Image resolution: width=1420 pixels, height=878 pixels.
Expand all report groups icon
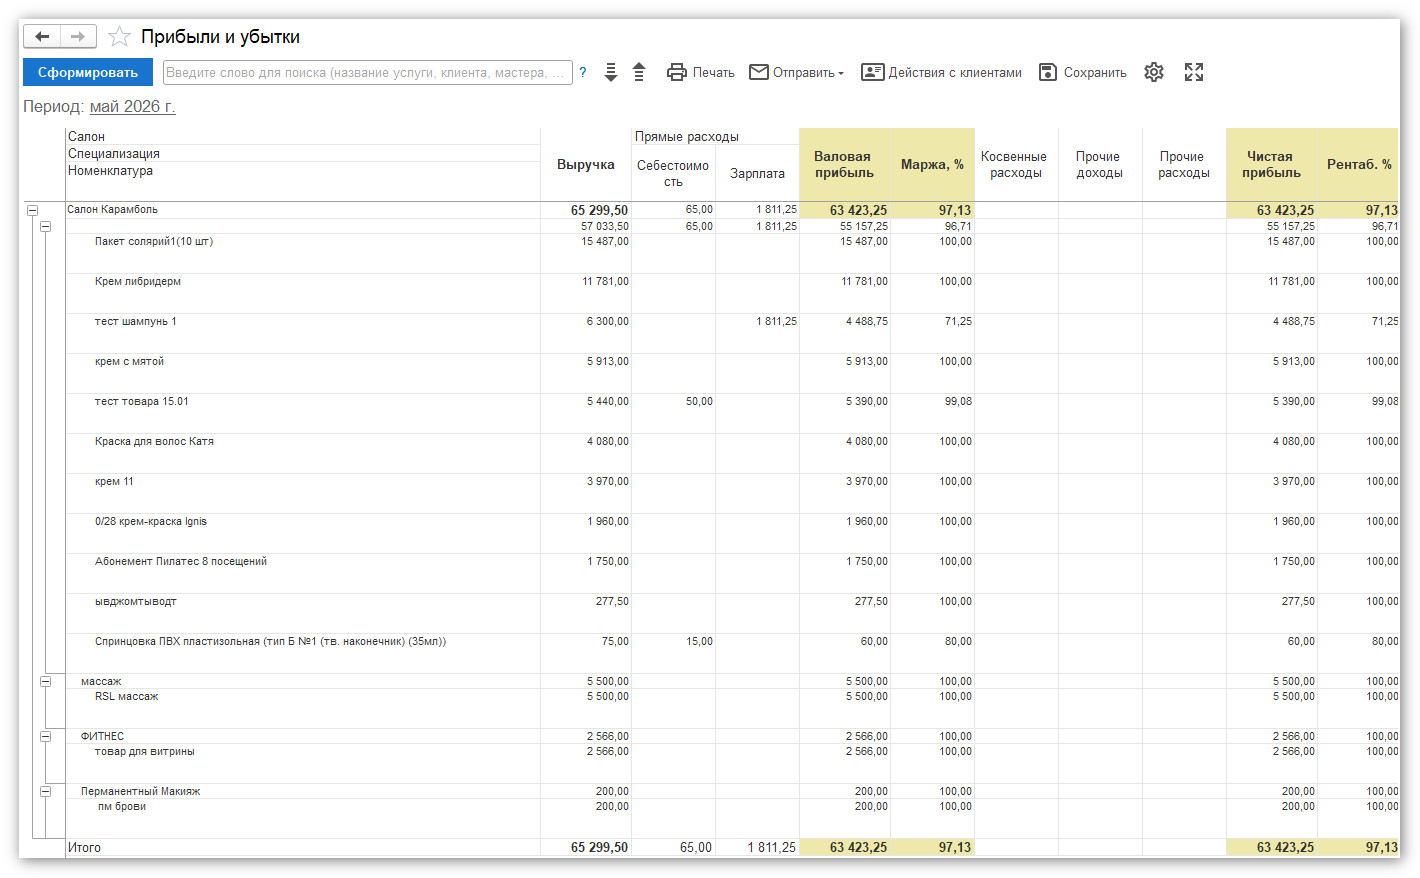point(611,72)
